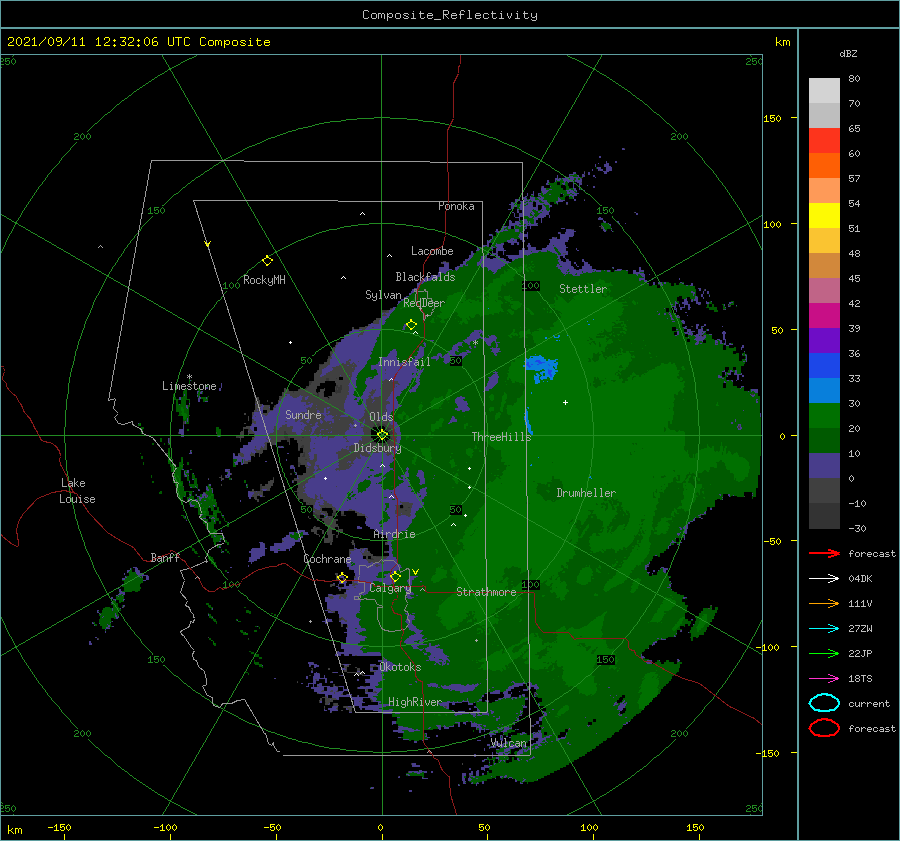Viewport: 900px width, 841px height.
Task: Click the magenta 18TS arrow legend icon
Action: [x=824, y=679]
